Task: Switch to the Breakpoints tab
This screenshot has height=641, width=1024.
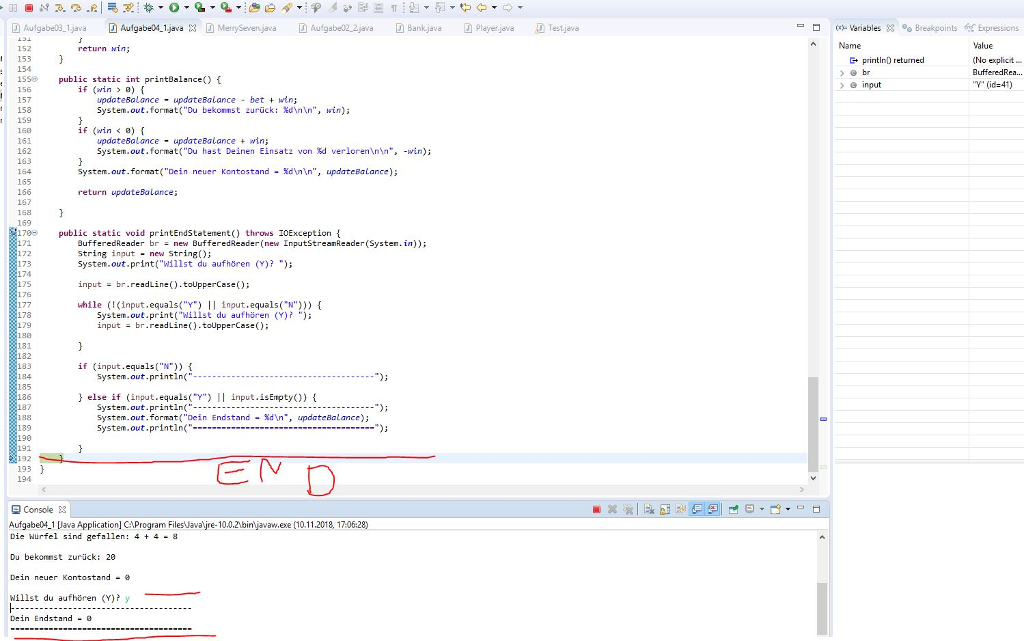Action: [935, 28]
